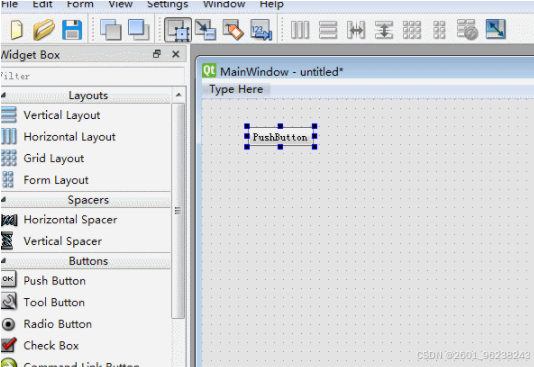Click the Adjust Size toolbar icon
This screenshot has height=367, width=534.
point(496,29)
